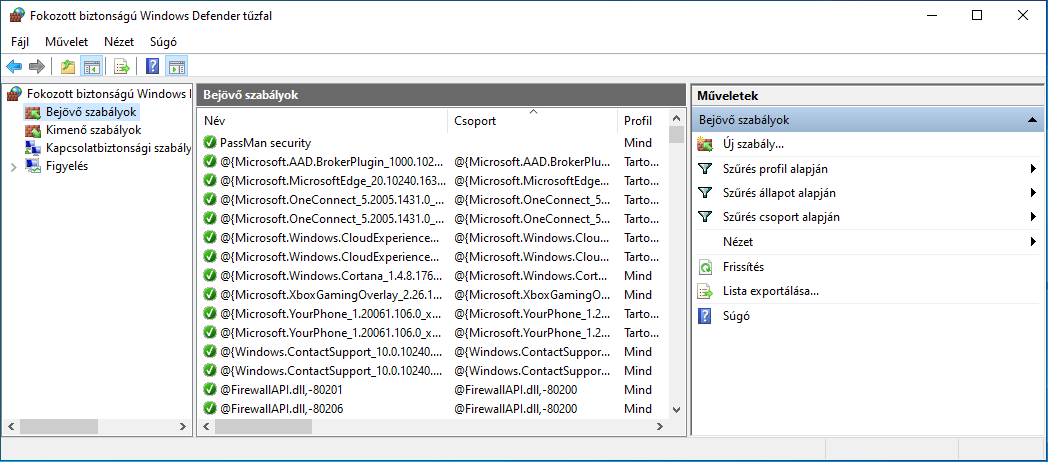The image size is (1048, 462).
Task: Click the Forward arrow in the toolbar
Action: coord(37,66)
